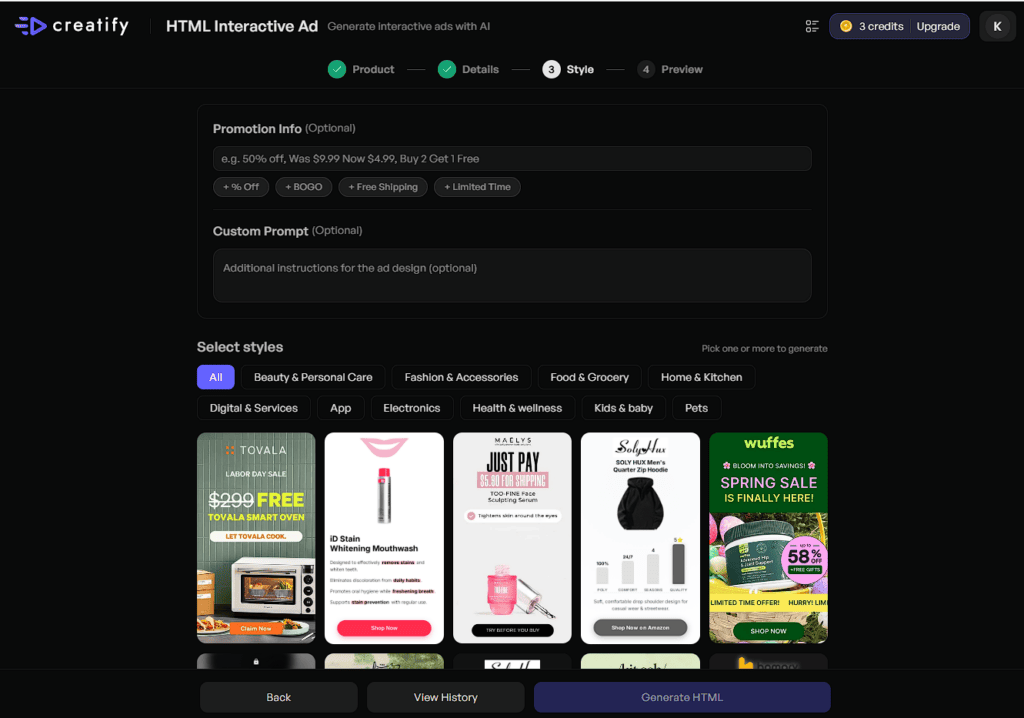Click 'Pick one or more to generate' text

click(x=764, y=348)
